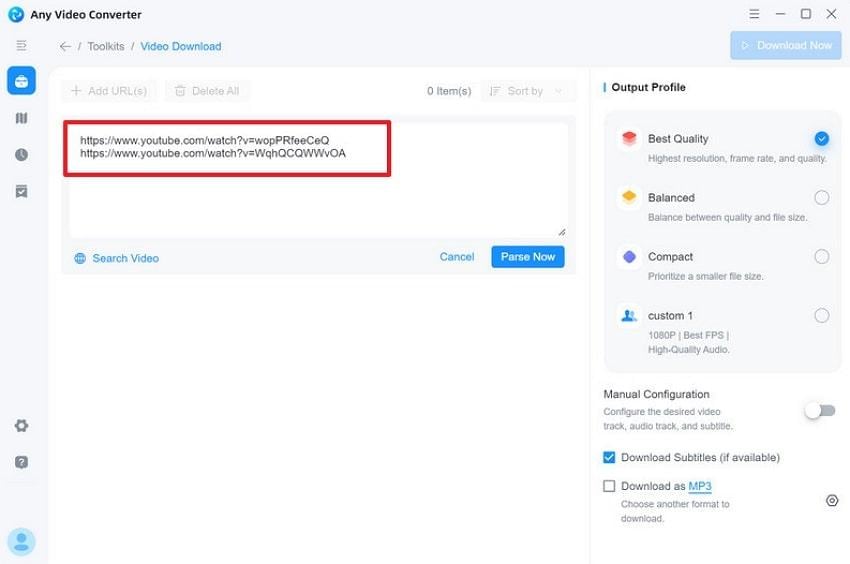
Task: Click the Parse Now button
Action: click(x=527, y=257)
